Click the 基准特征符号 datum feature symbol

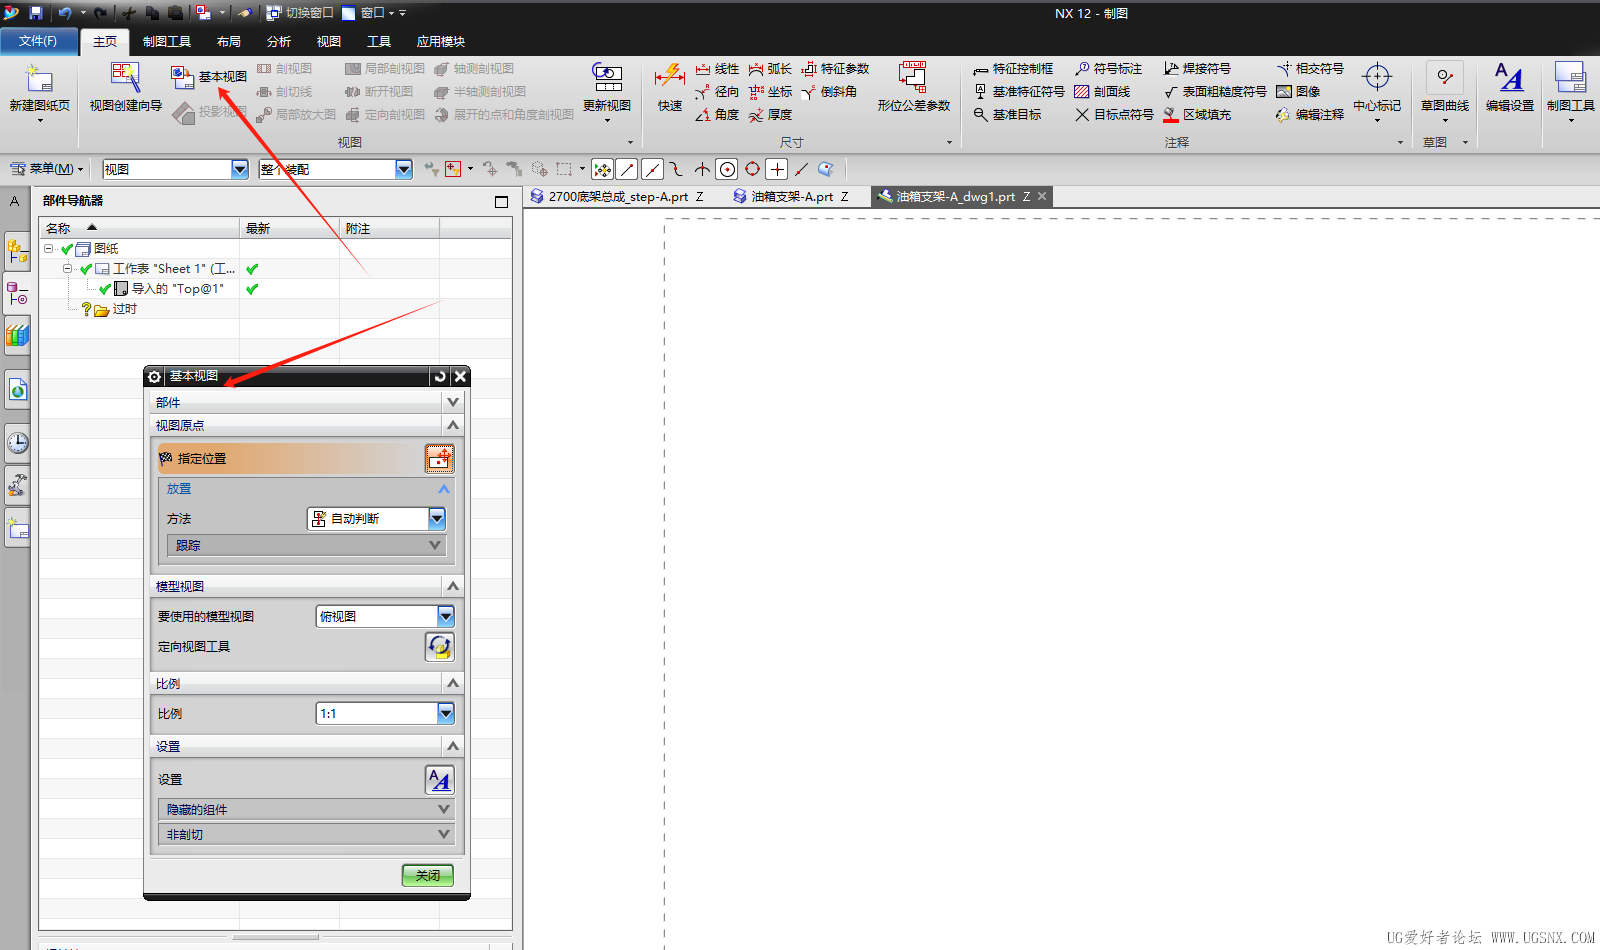[1019, 92]
